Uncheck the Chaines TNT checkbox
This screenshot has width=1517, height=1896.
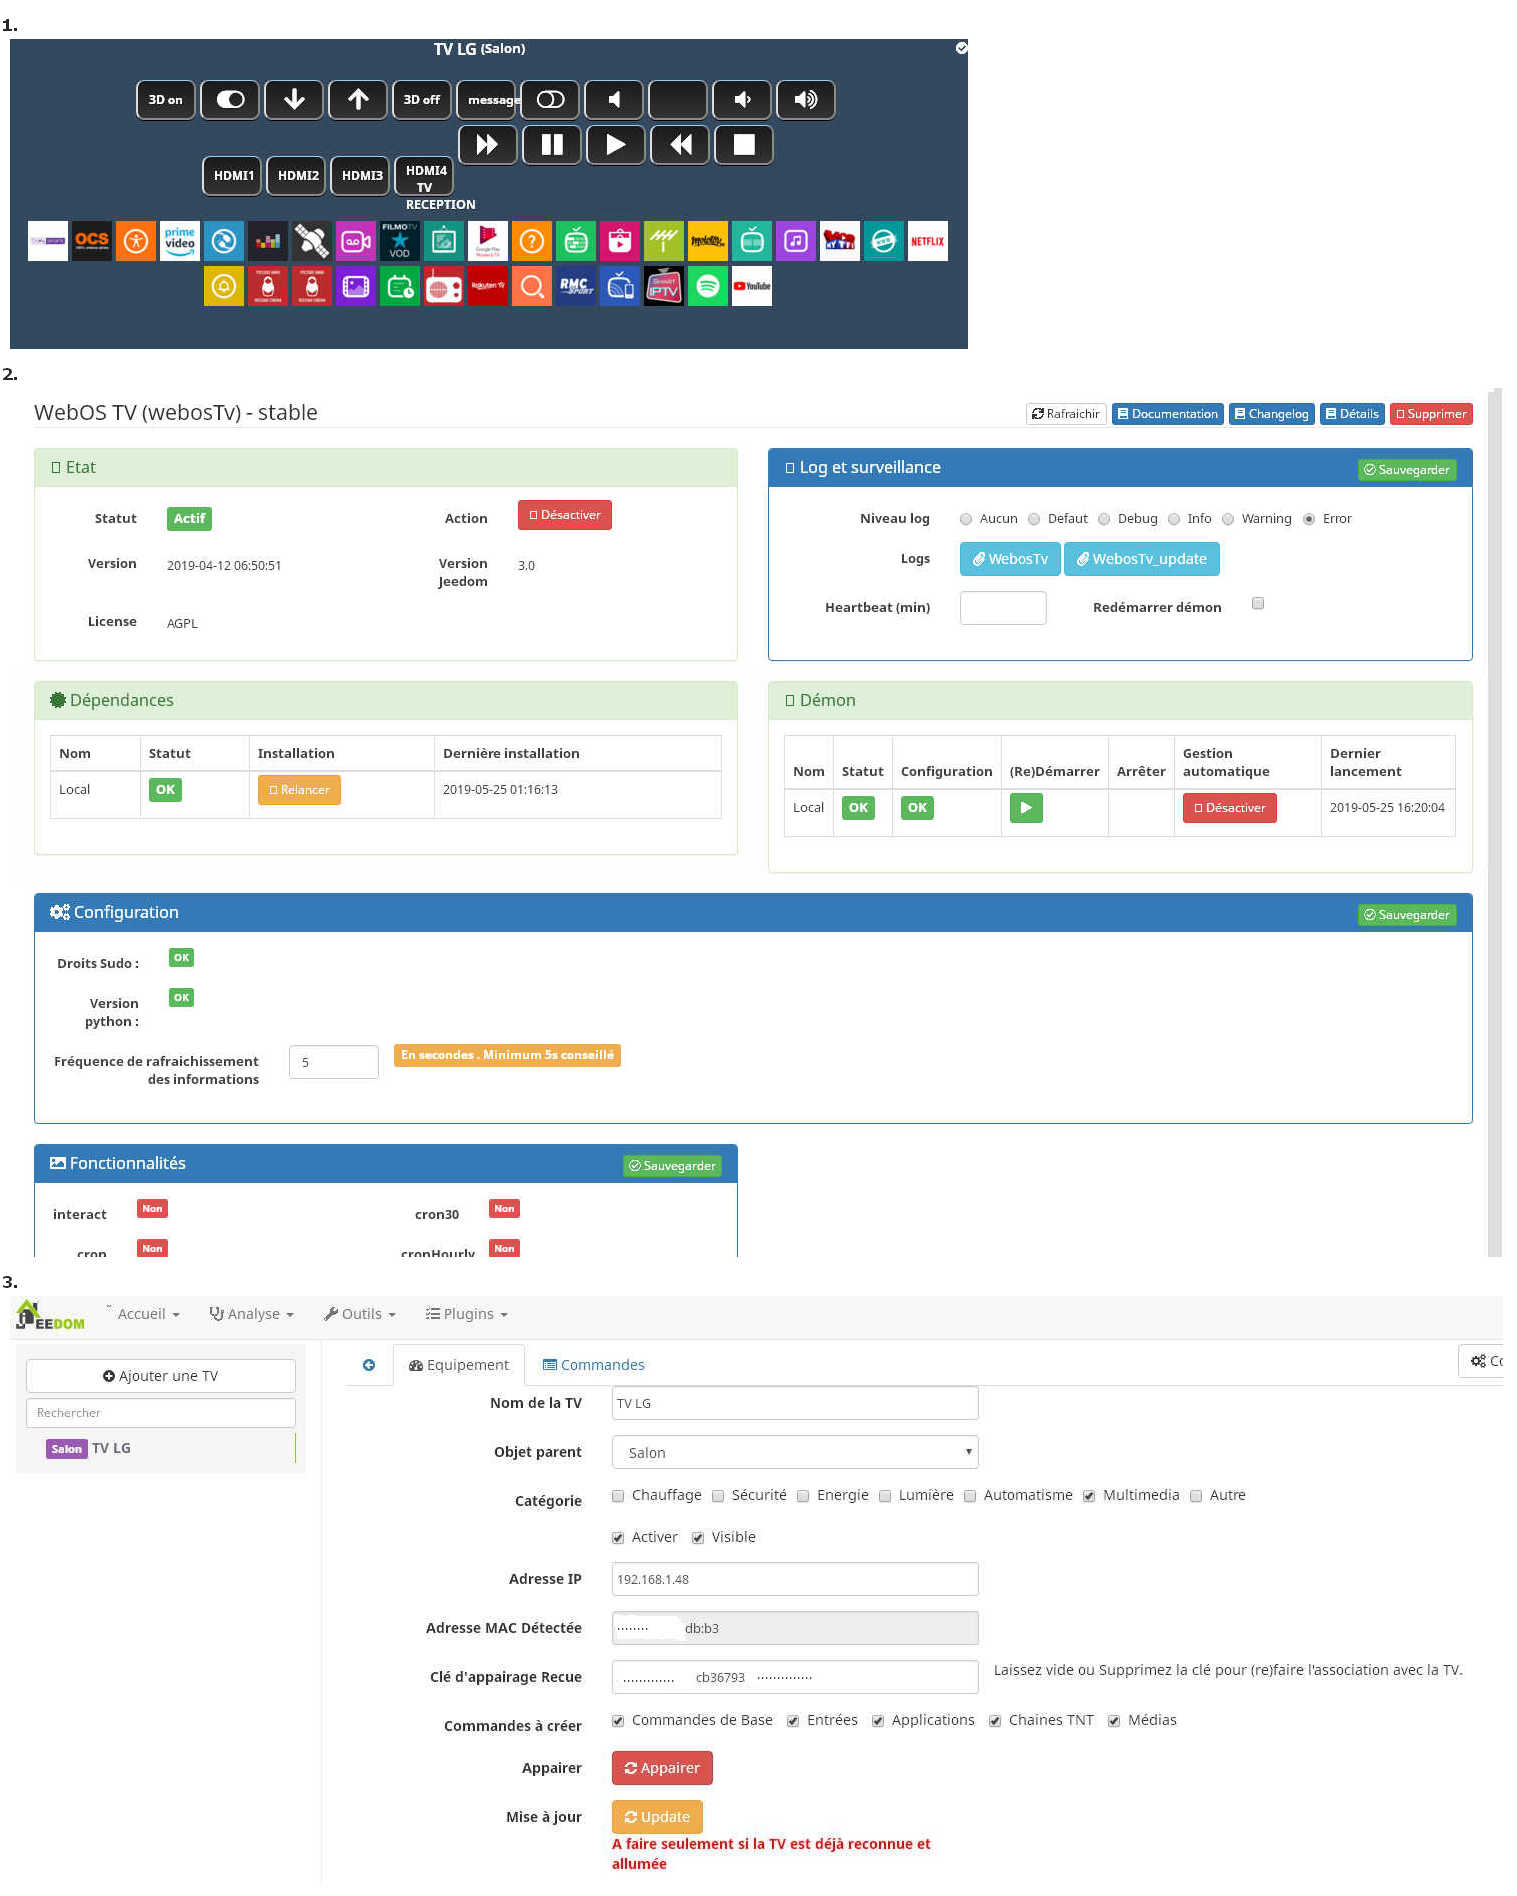(995, 1721)
